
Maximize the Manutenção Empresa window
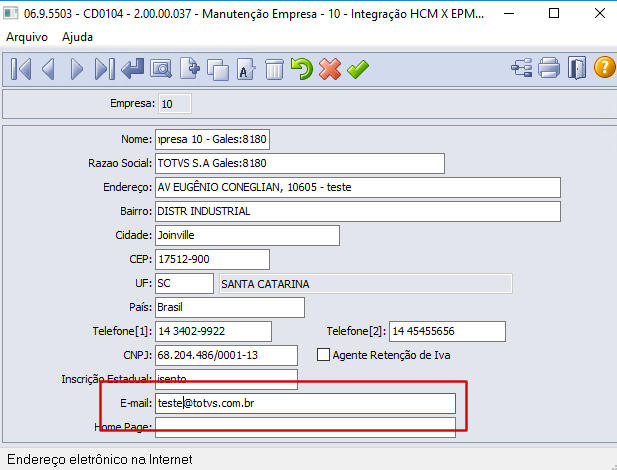554,13
